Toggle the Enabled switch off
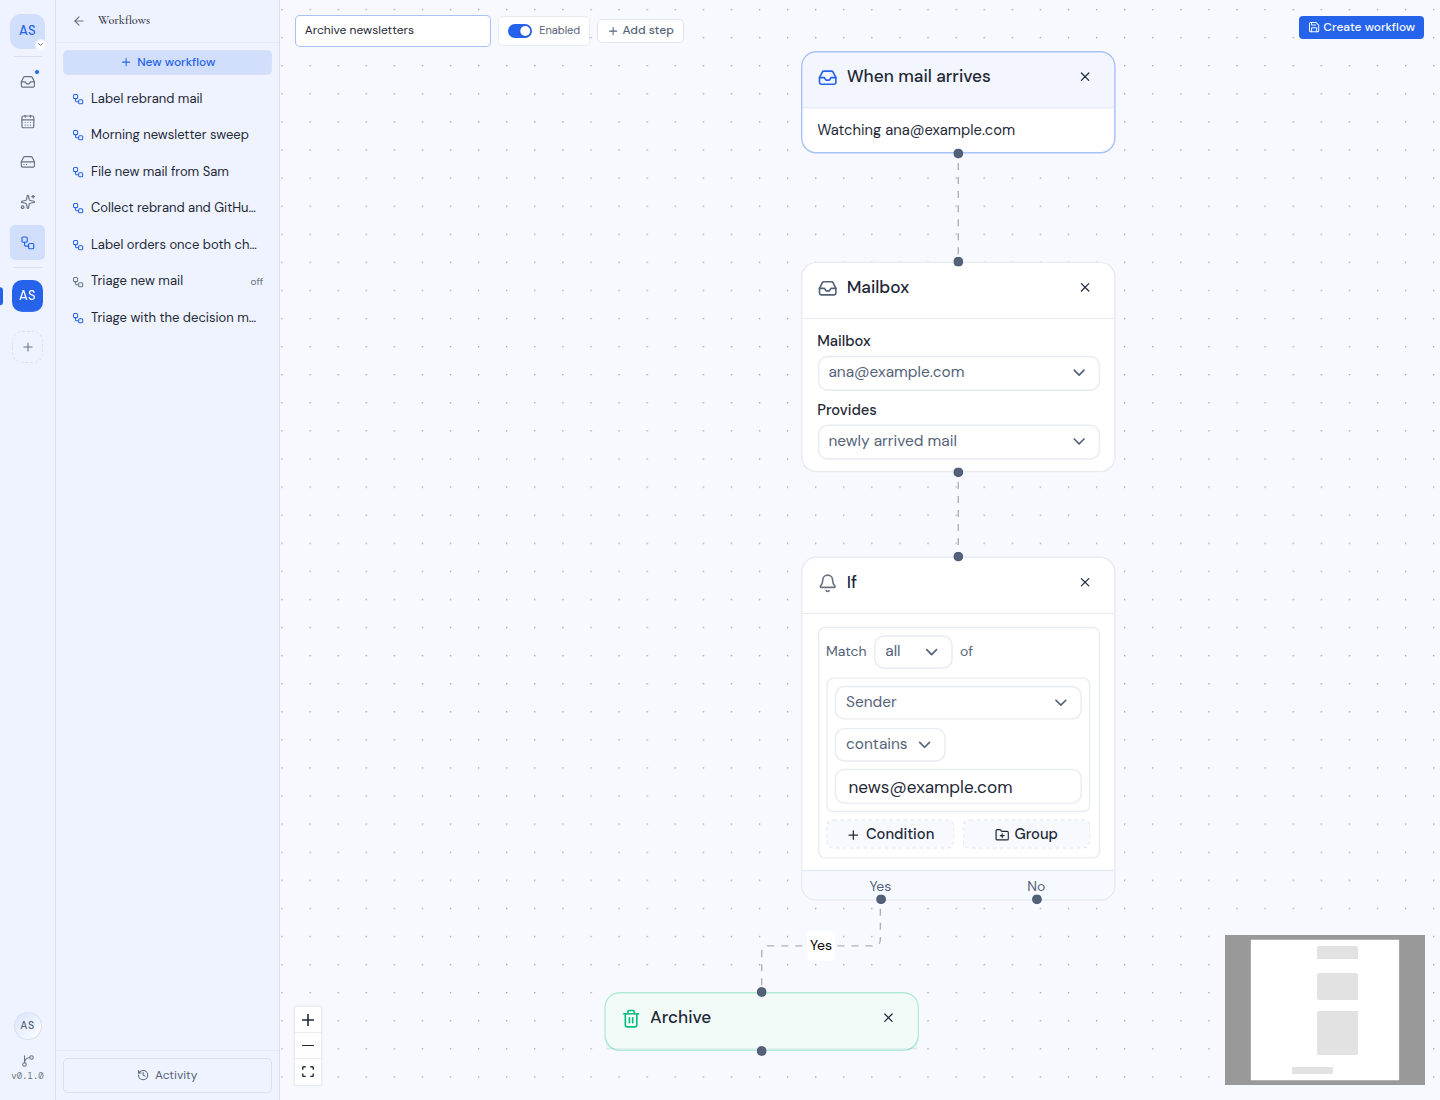This screenshot has height=1100, width=1440. pos(520,31)
